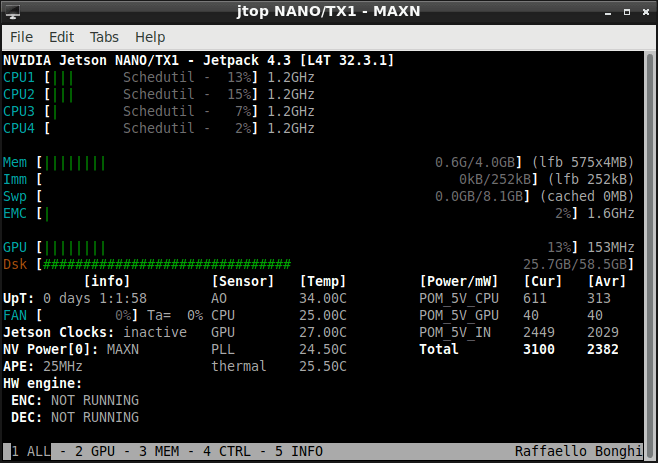Open the Tabs menu
The image size is (658, 463).
click(104, 37)
